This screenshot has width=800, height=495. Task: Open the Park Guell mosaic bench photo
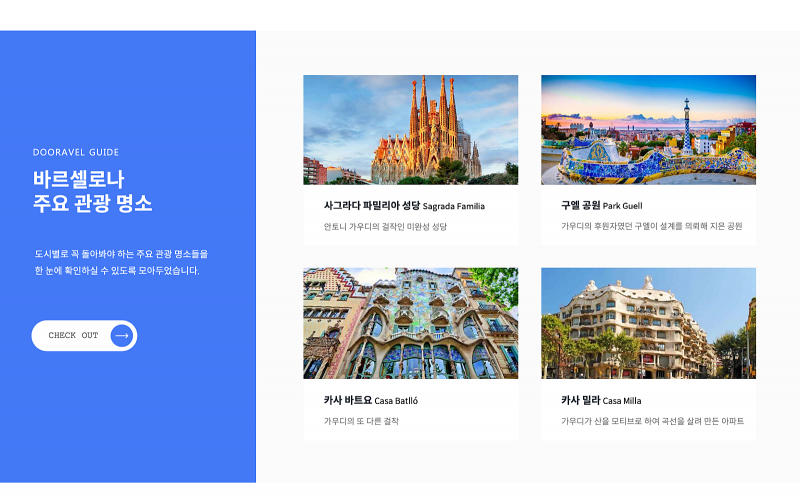click(648, 130)
